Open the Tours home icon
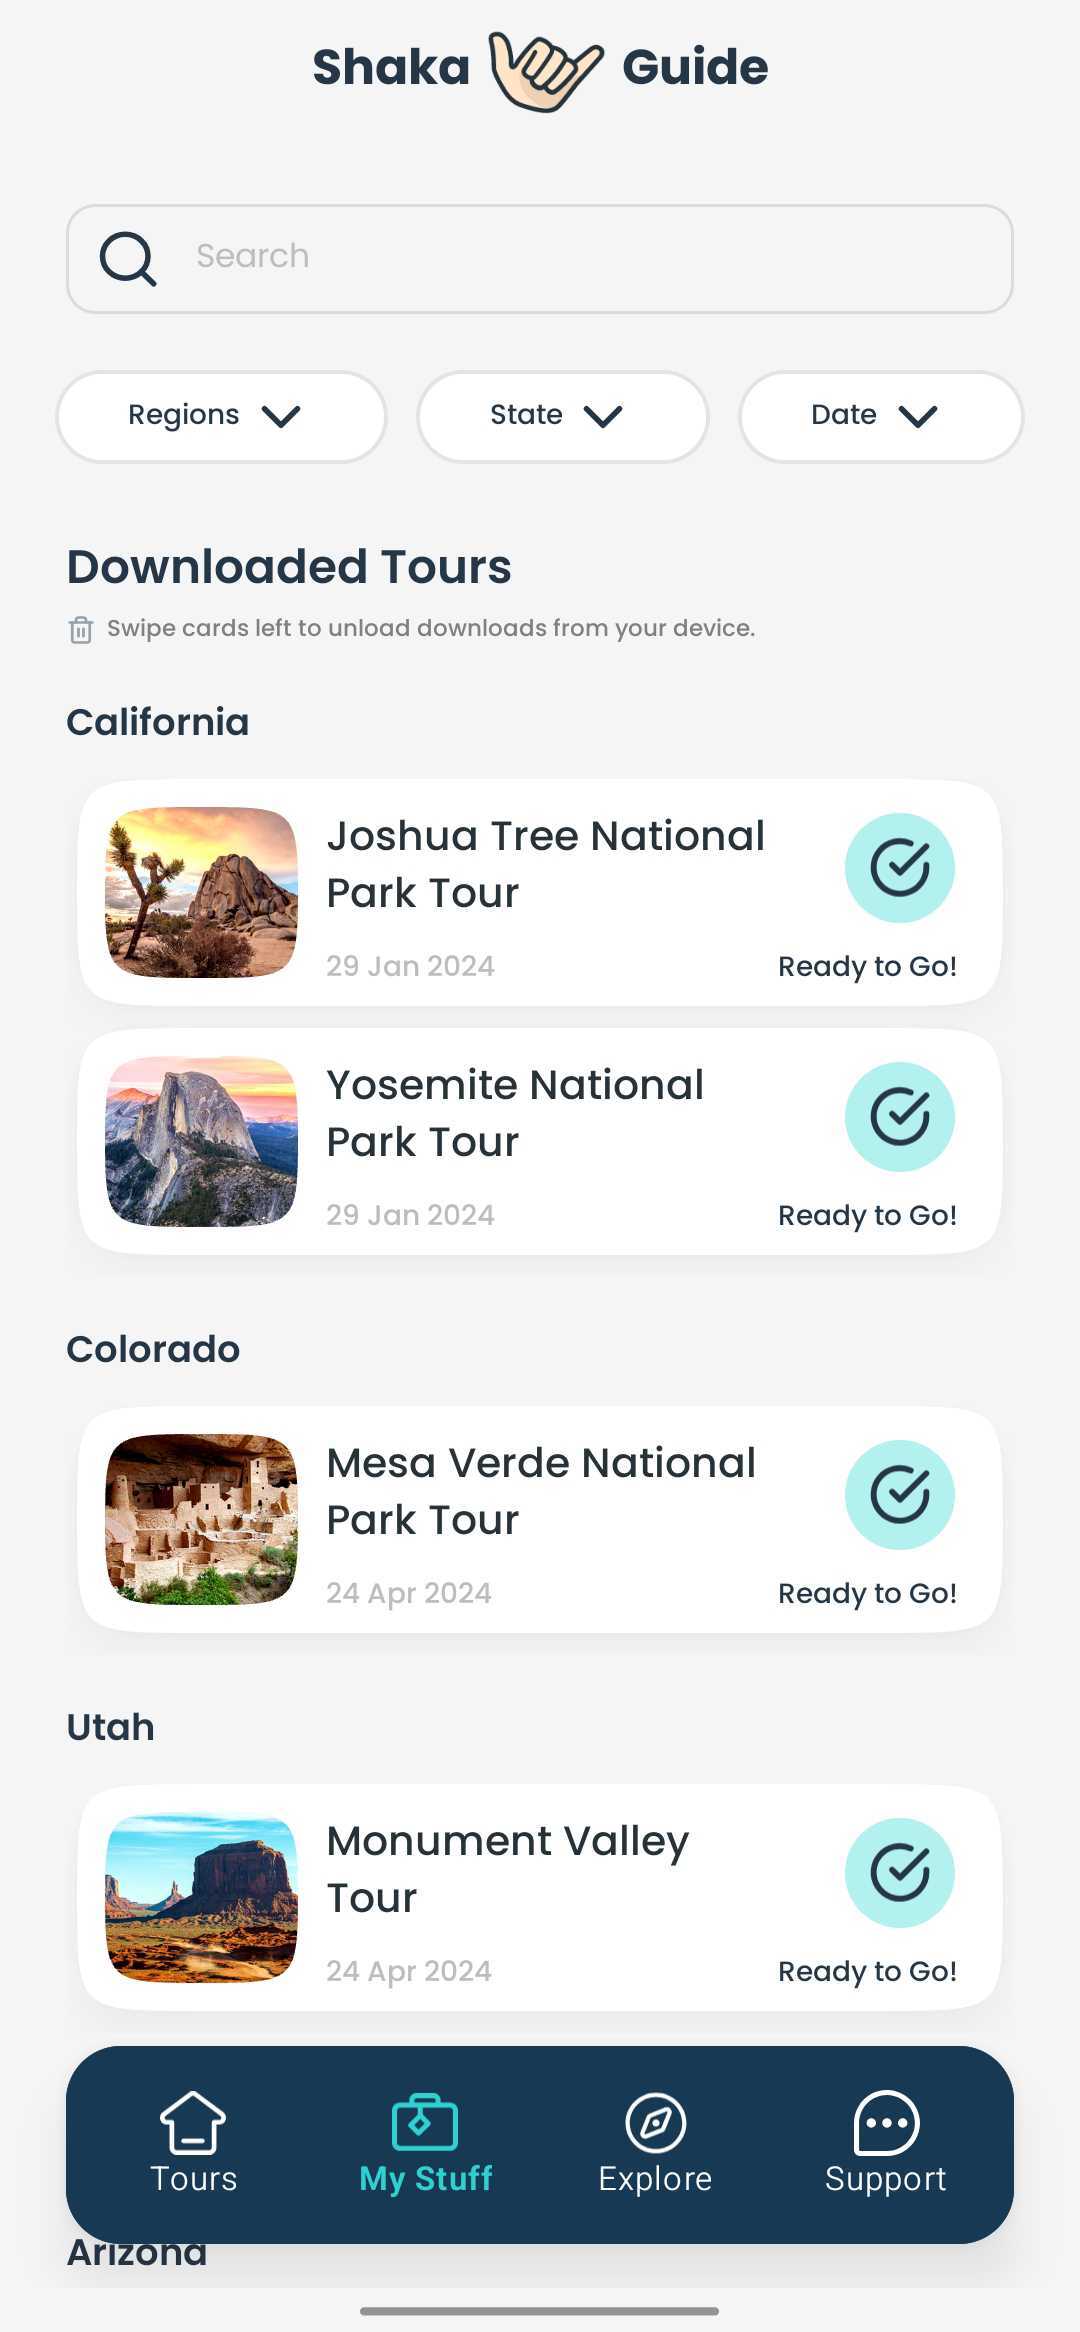The width and height of the screenshot is (1080, 2332). click(193, 2122)
